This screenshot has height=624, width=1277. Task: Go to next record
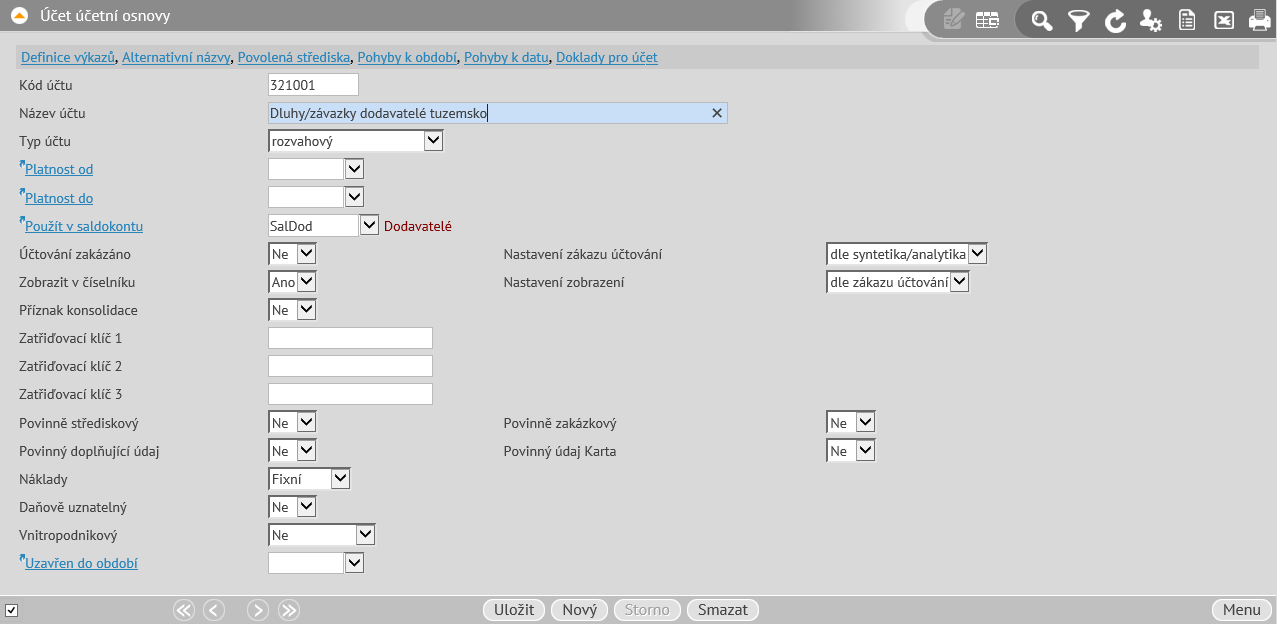pyautogui.click(x=258, y=610)
